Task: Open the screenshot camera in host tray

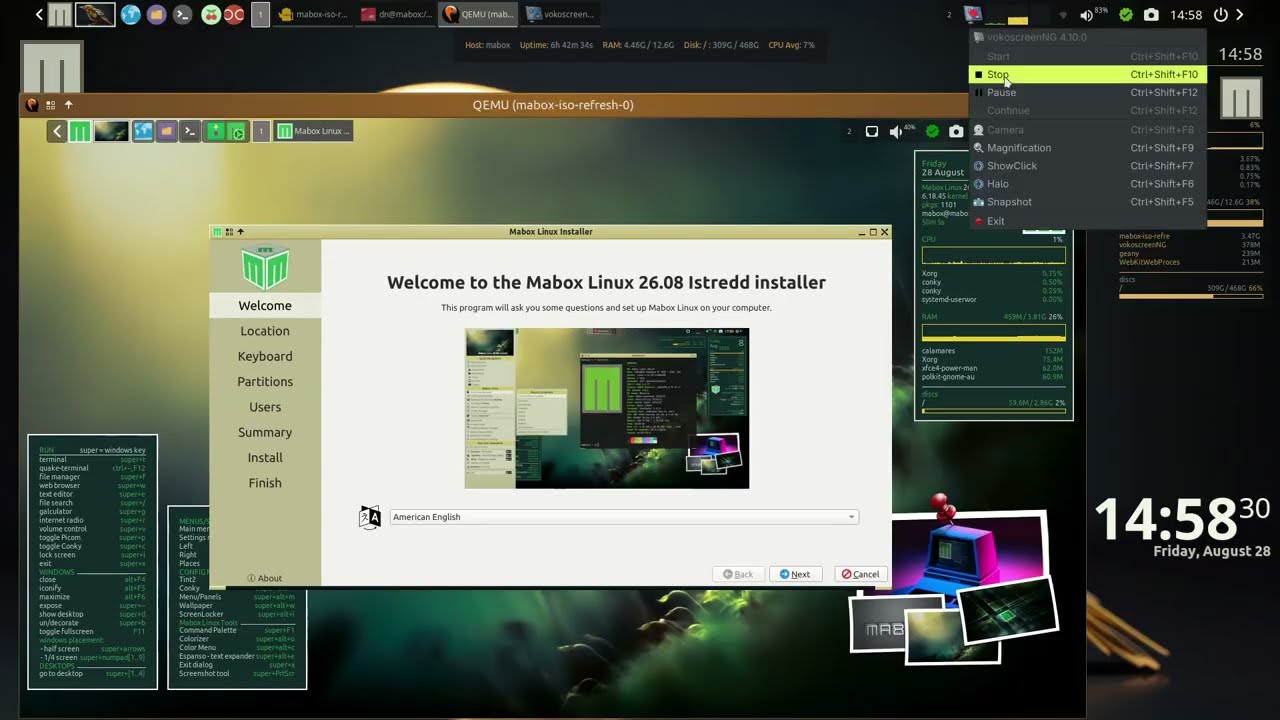Action: (x=1151, y=15)
